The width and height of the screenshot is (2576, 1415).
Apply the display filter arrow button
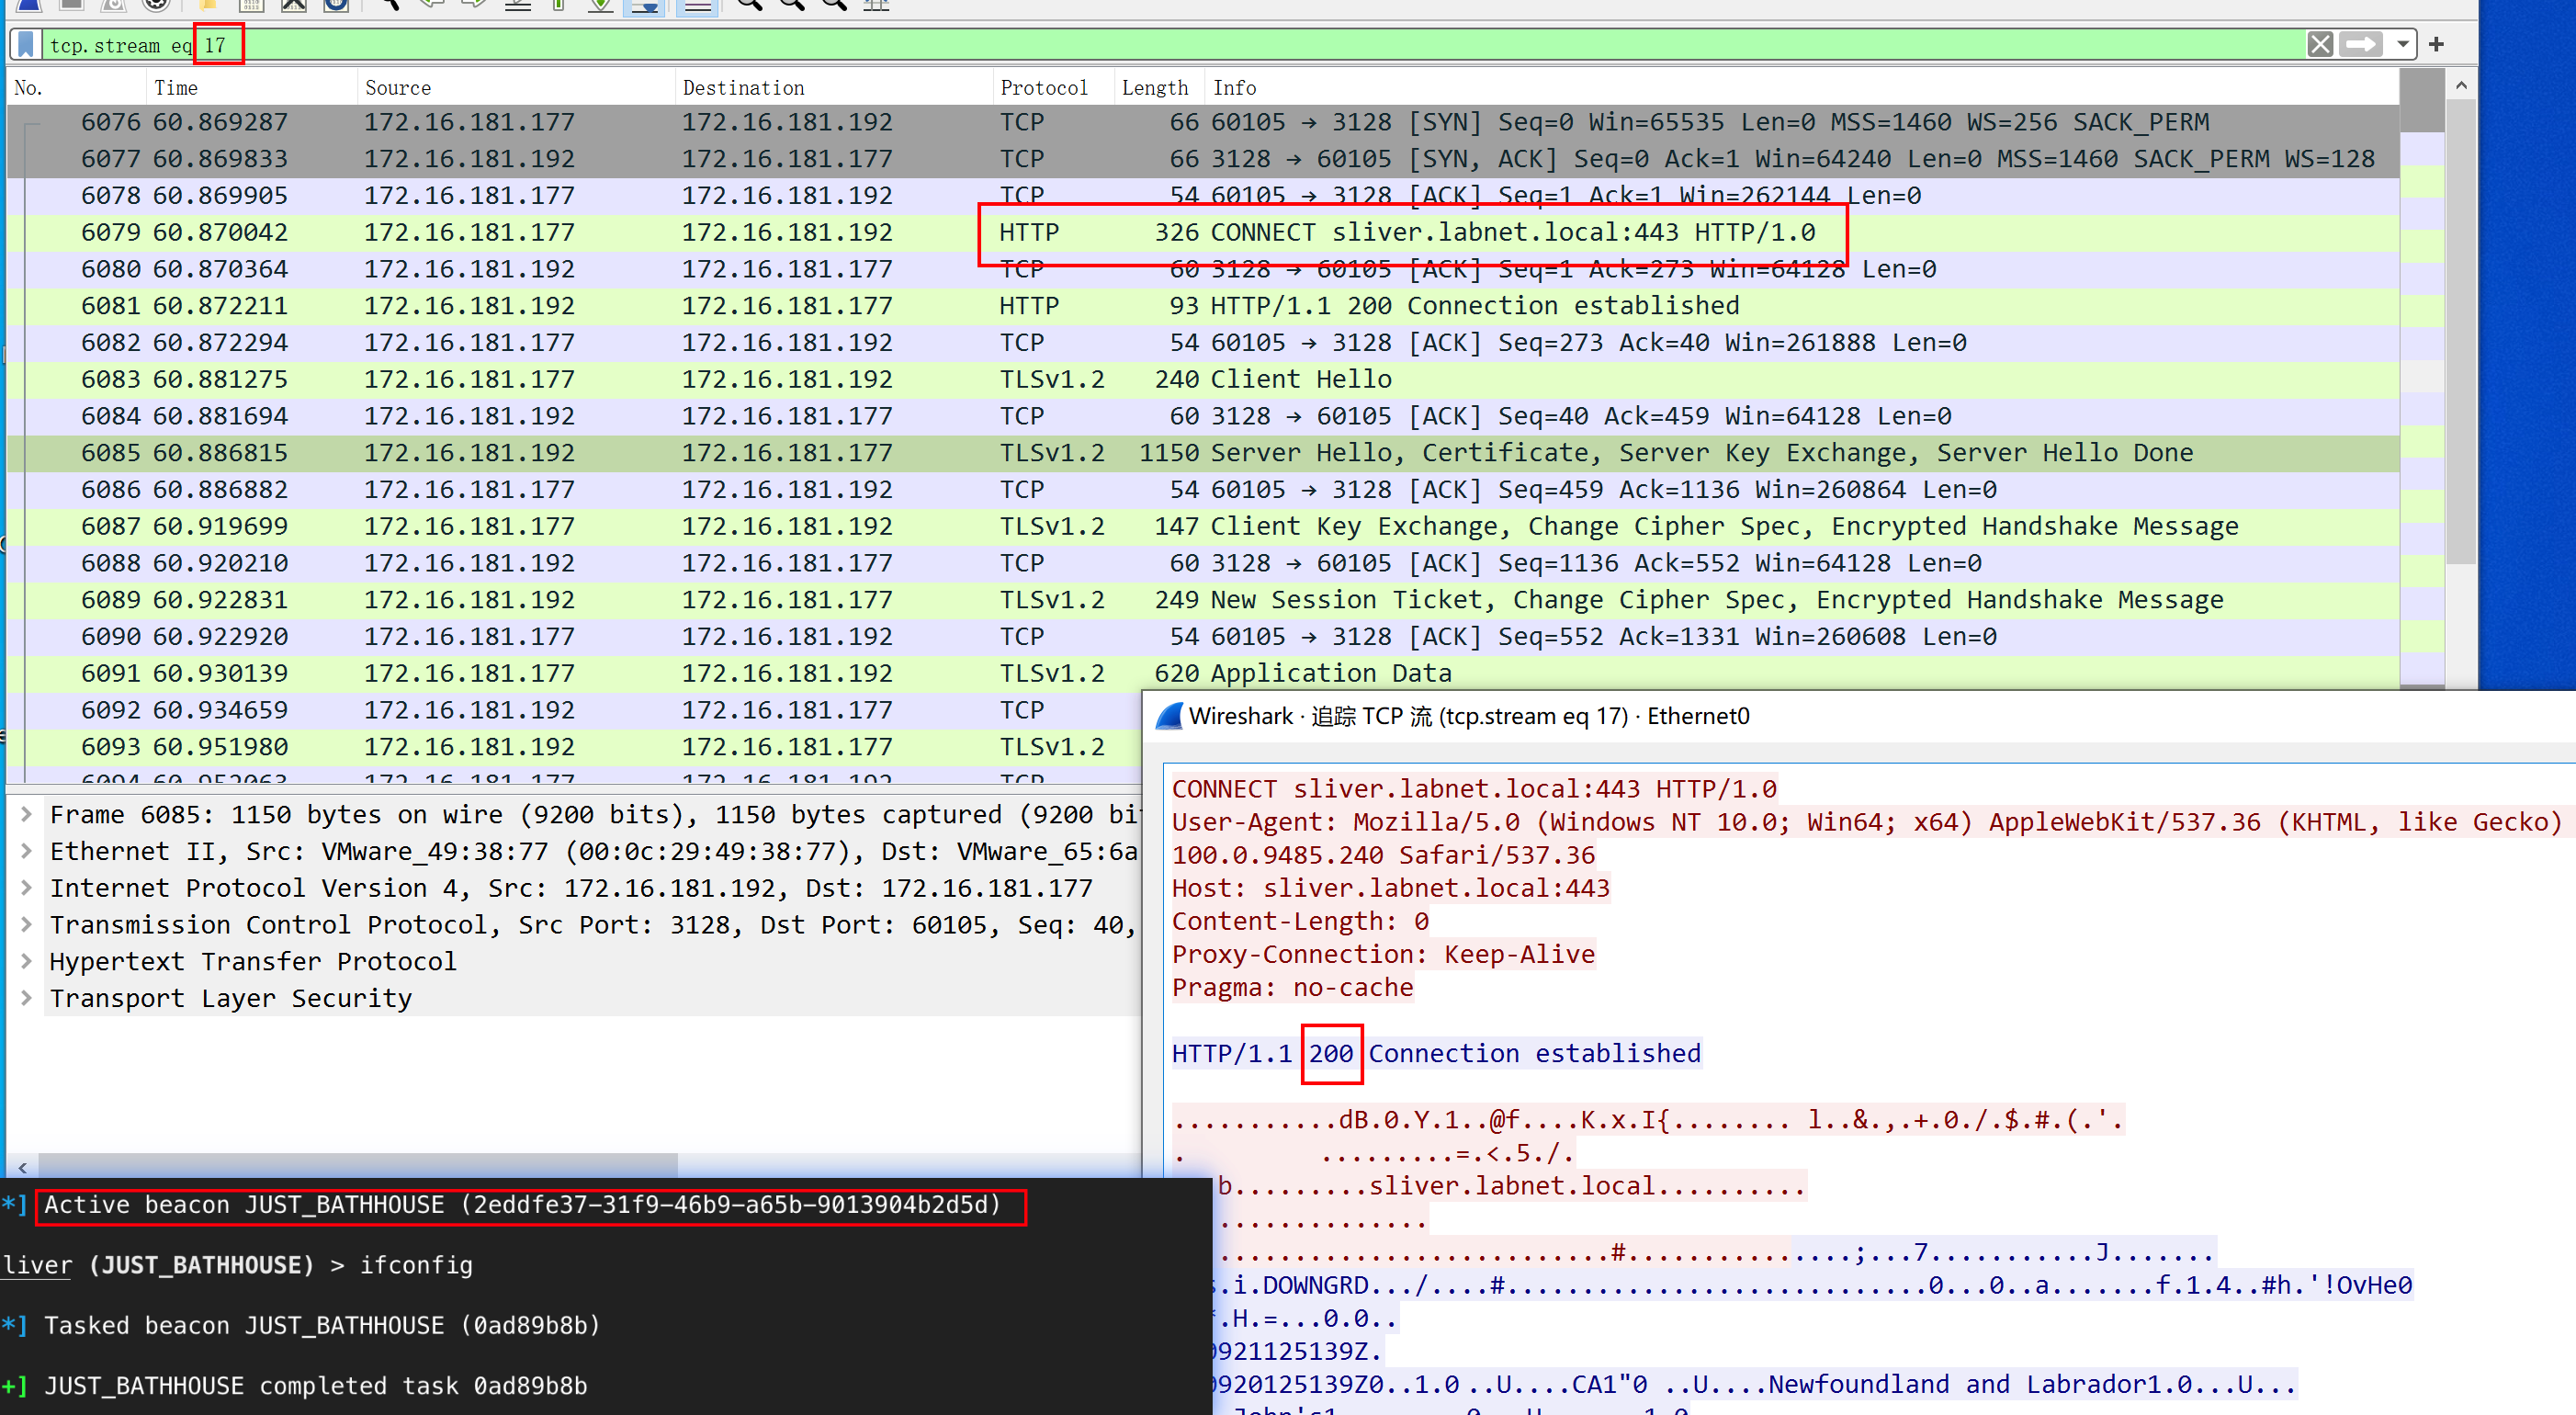pyautogui.click(x=2360, y=45)
